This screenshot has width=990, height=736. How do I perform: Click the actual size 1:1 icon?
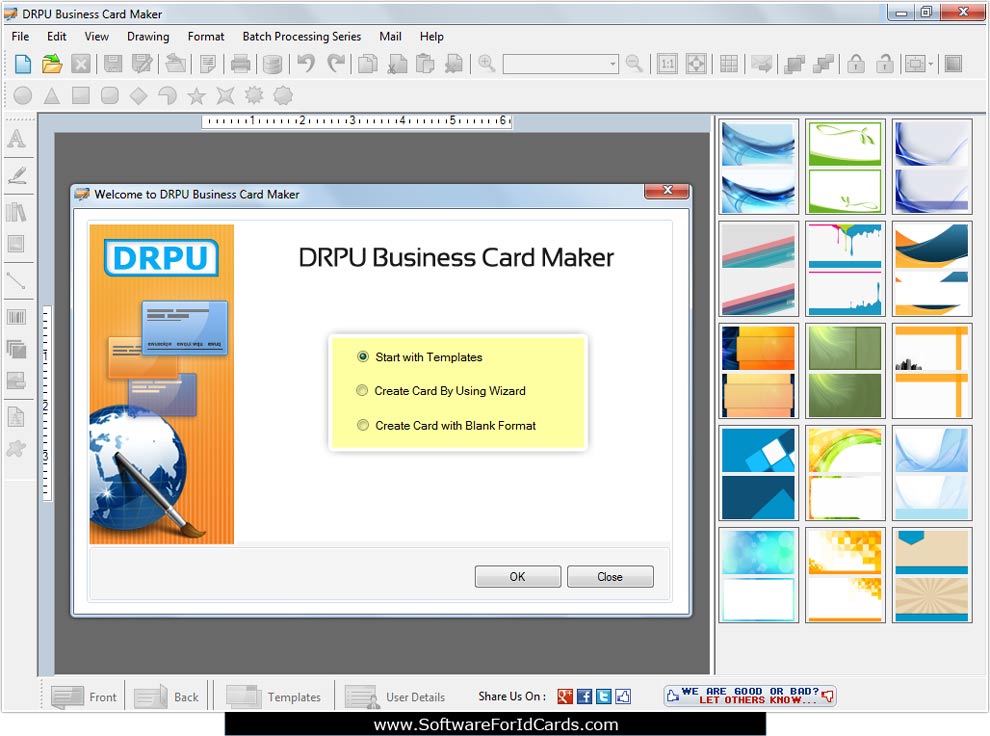pos(667,64)
